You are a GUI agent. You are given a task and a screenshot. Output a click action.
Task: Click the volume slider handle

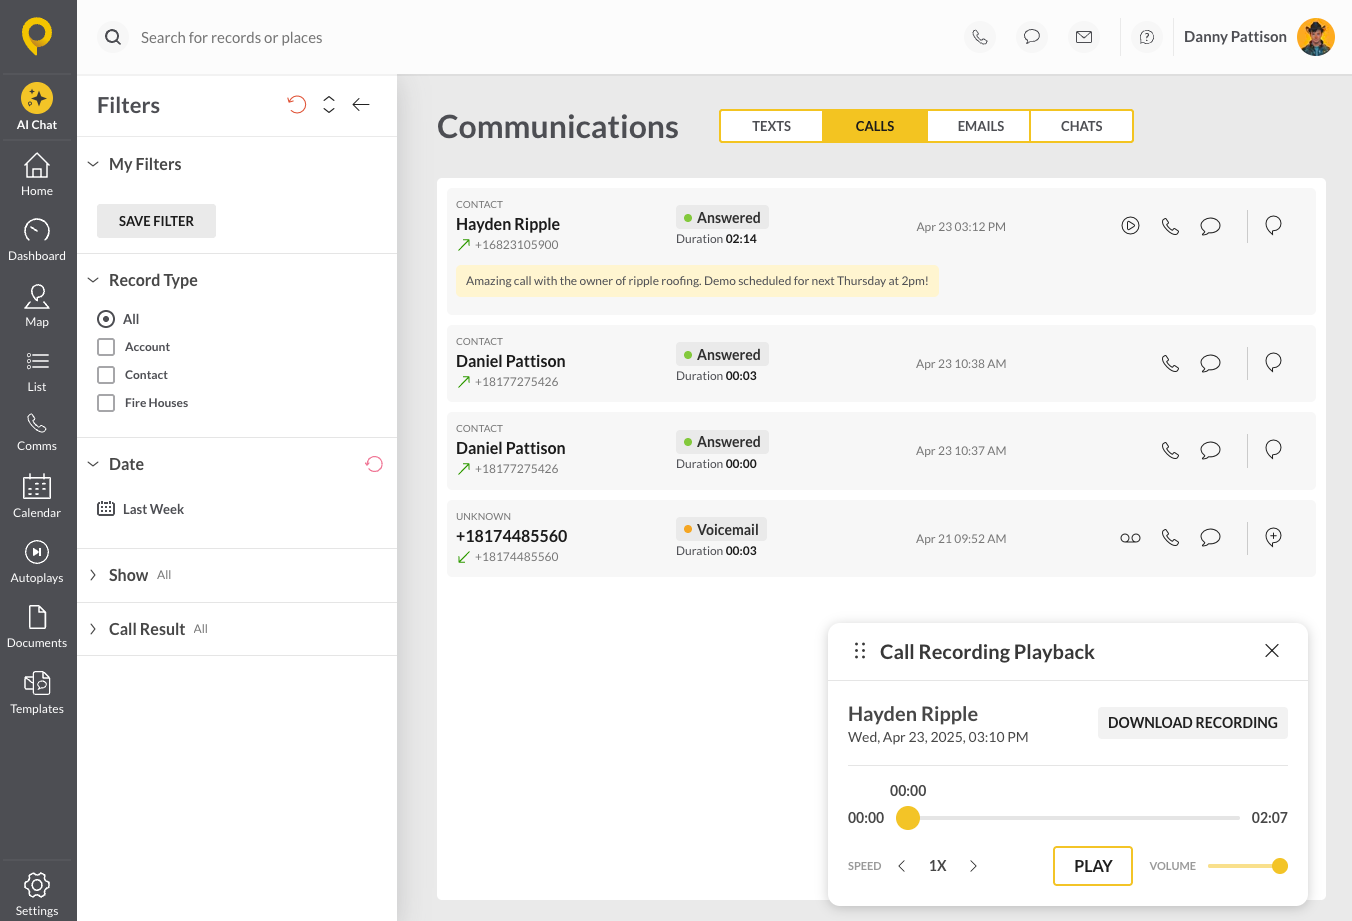[x=1279, y=866]
